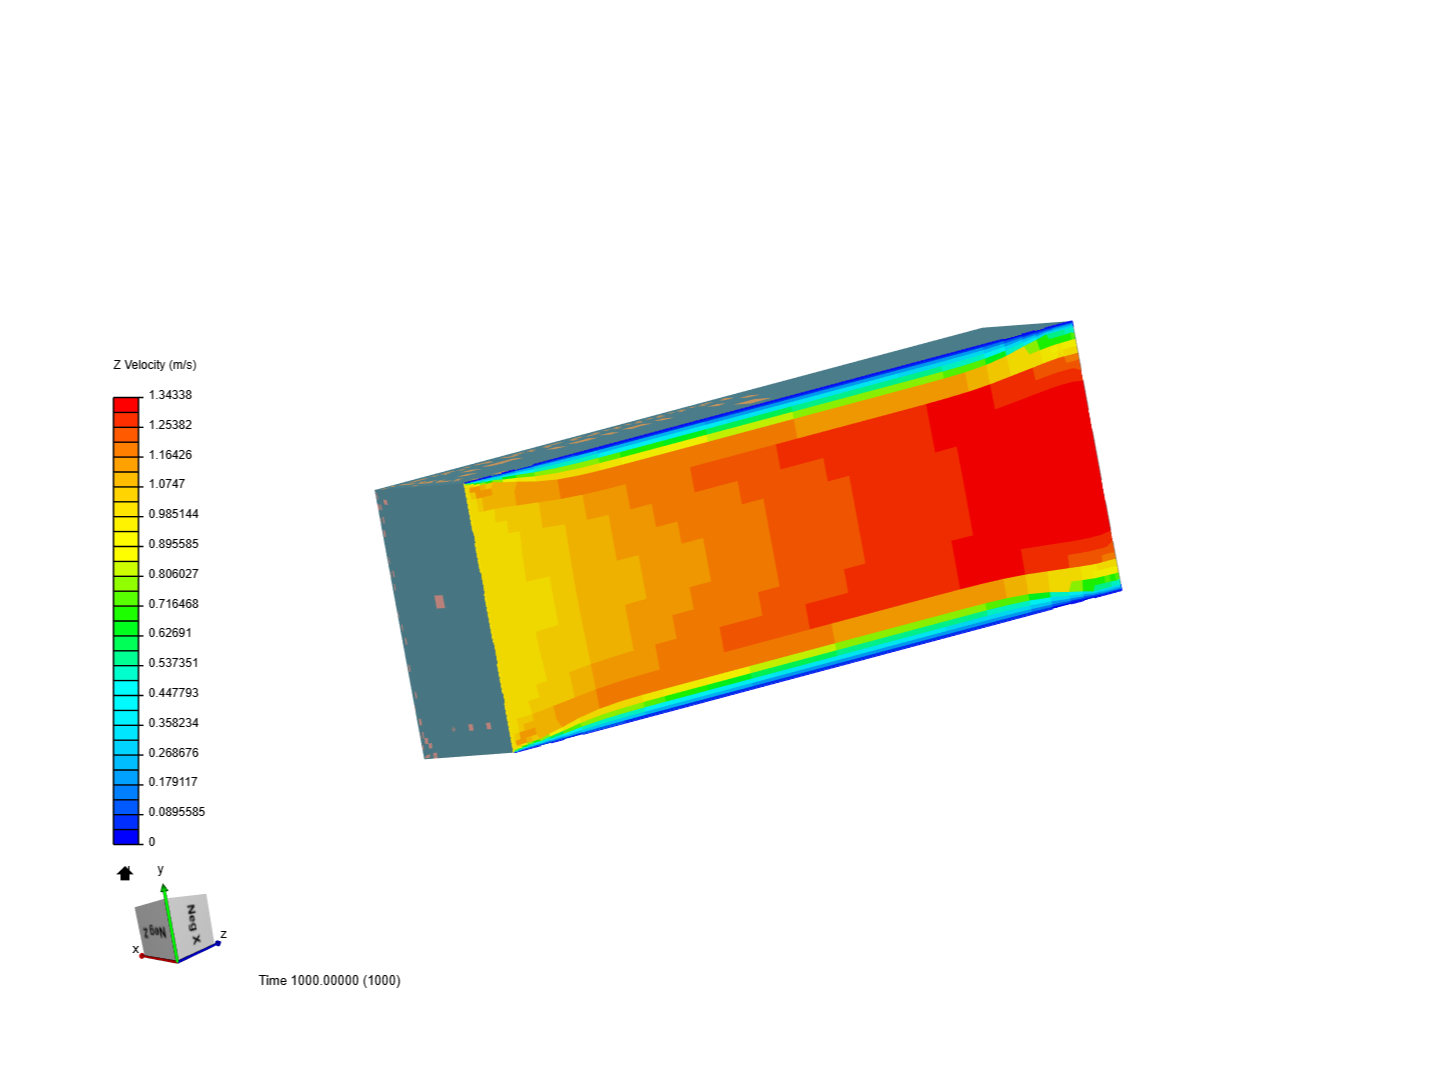
Task: Click the legend value 0.268676
Action: (174, 753)
